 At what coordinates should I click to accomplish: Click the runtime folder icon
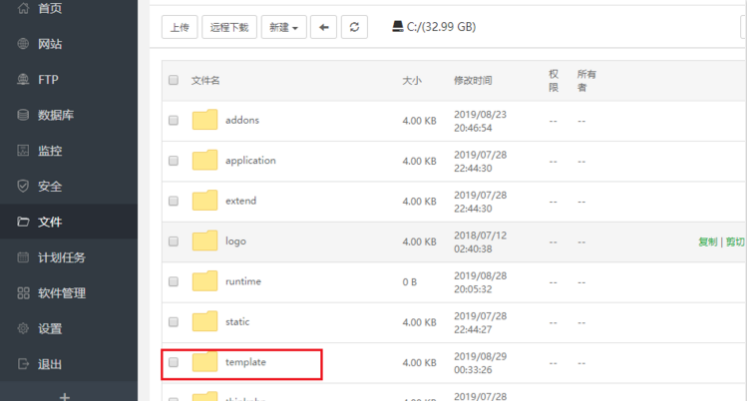[x=205, y=281]
